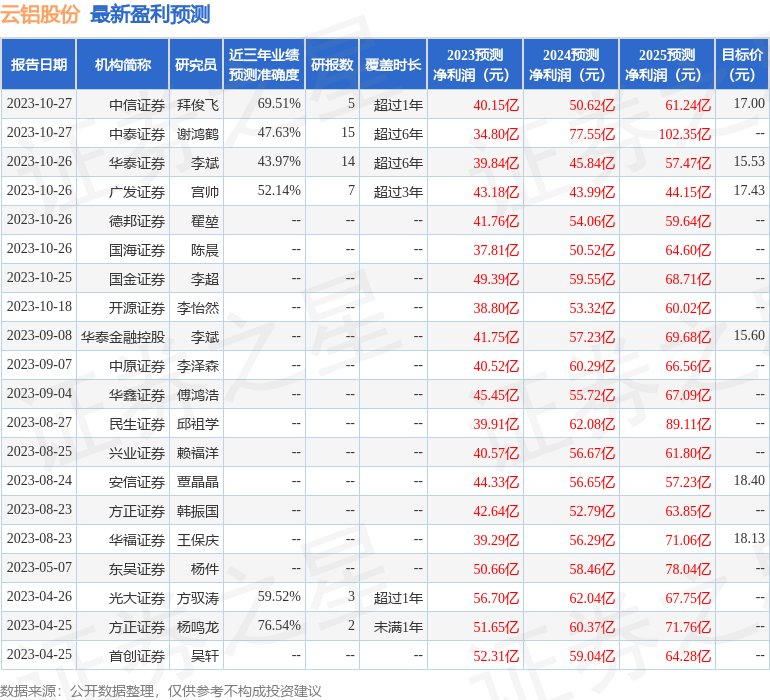Click target price 18.40
Viewport: 770px width, 700px height.
point(749,480)
